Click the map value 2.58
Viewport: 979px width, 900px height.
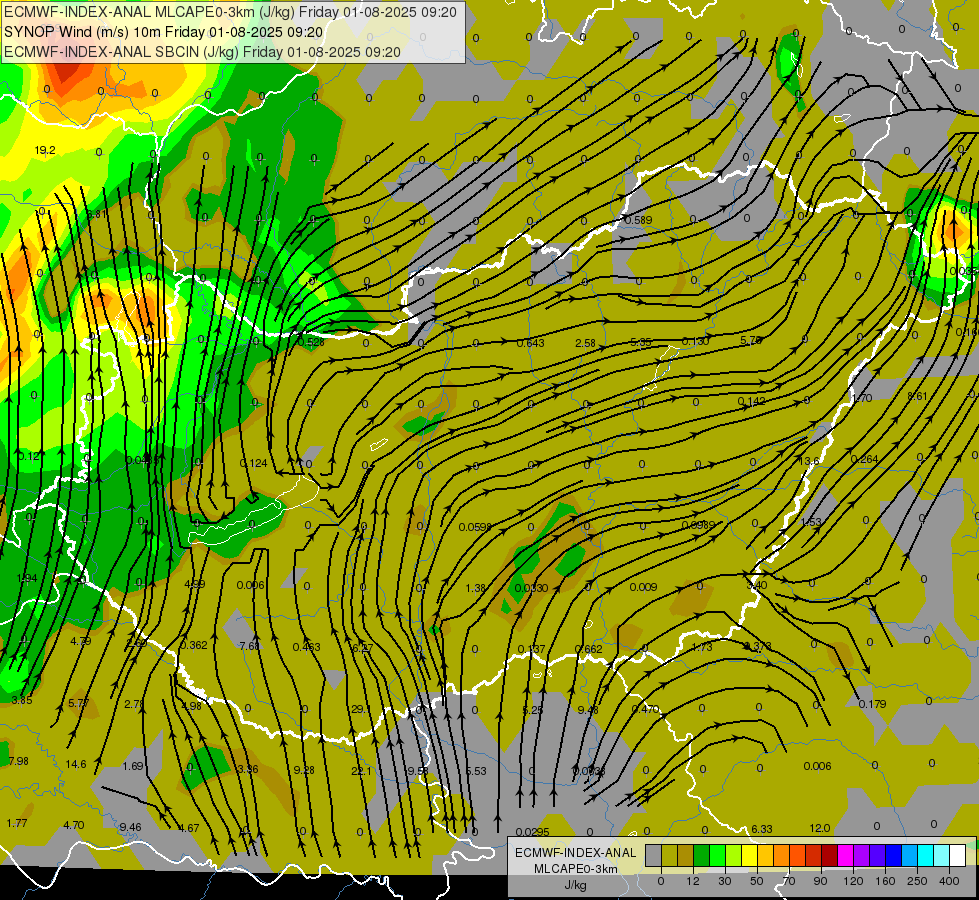(x=585, y=343)
